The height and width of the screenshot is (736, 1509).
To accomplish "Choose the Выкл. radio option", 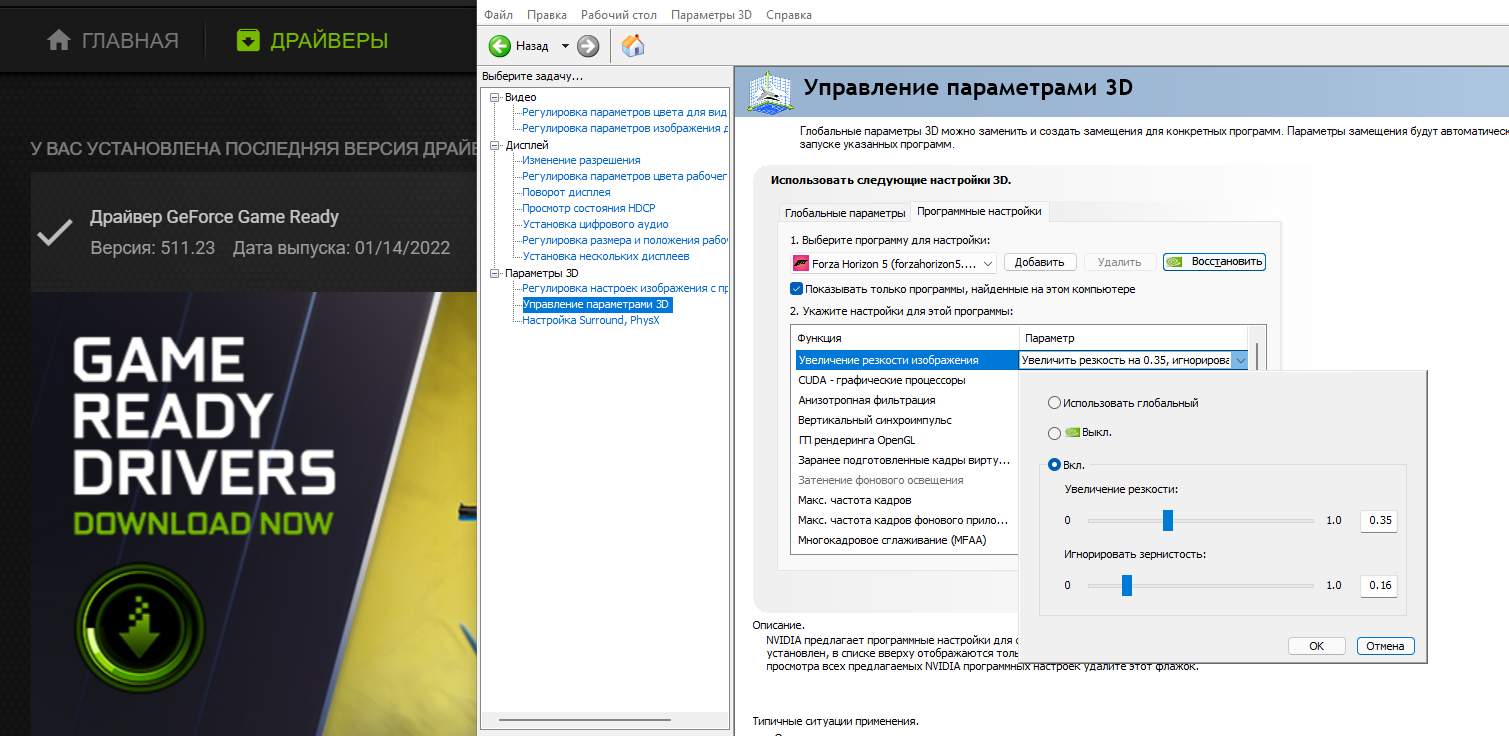I will point(1054,433).
